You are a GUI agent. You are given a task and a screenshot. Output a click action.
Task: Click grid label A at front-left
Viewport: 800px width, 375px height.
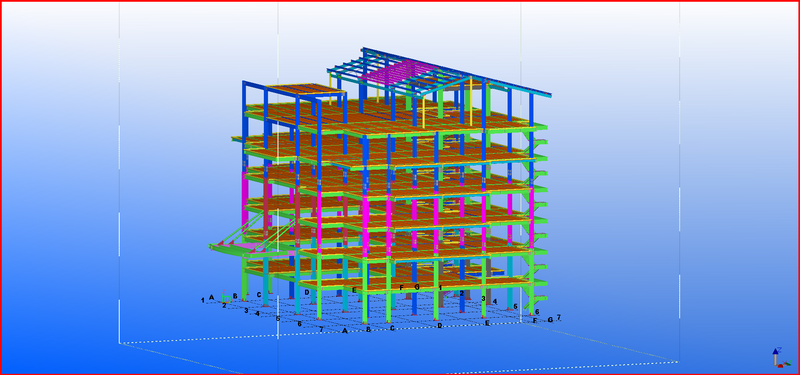tap(211, 297)
